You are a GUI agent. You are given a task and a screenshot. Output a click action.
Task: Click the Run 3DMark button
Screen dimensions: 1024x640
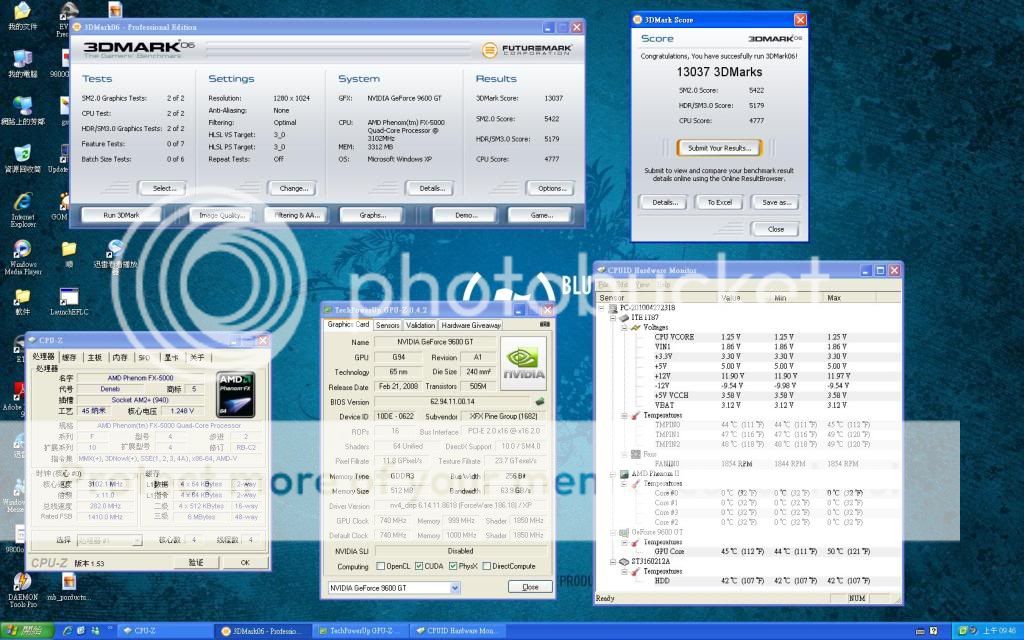[x=121, y=215]
